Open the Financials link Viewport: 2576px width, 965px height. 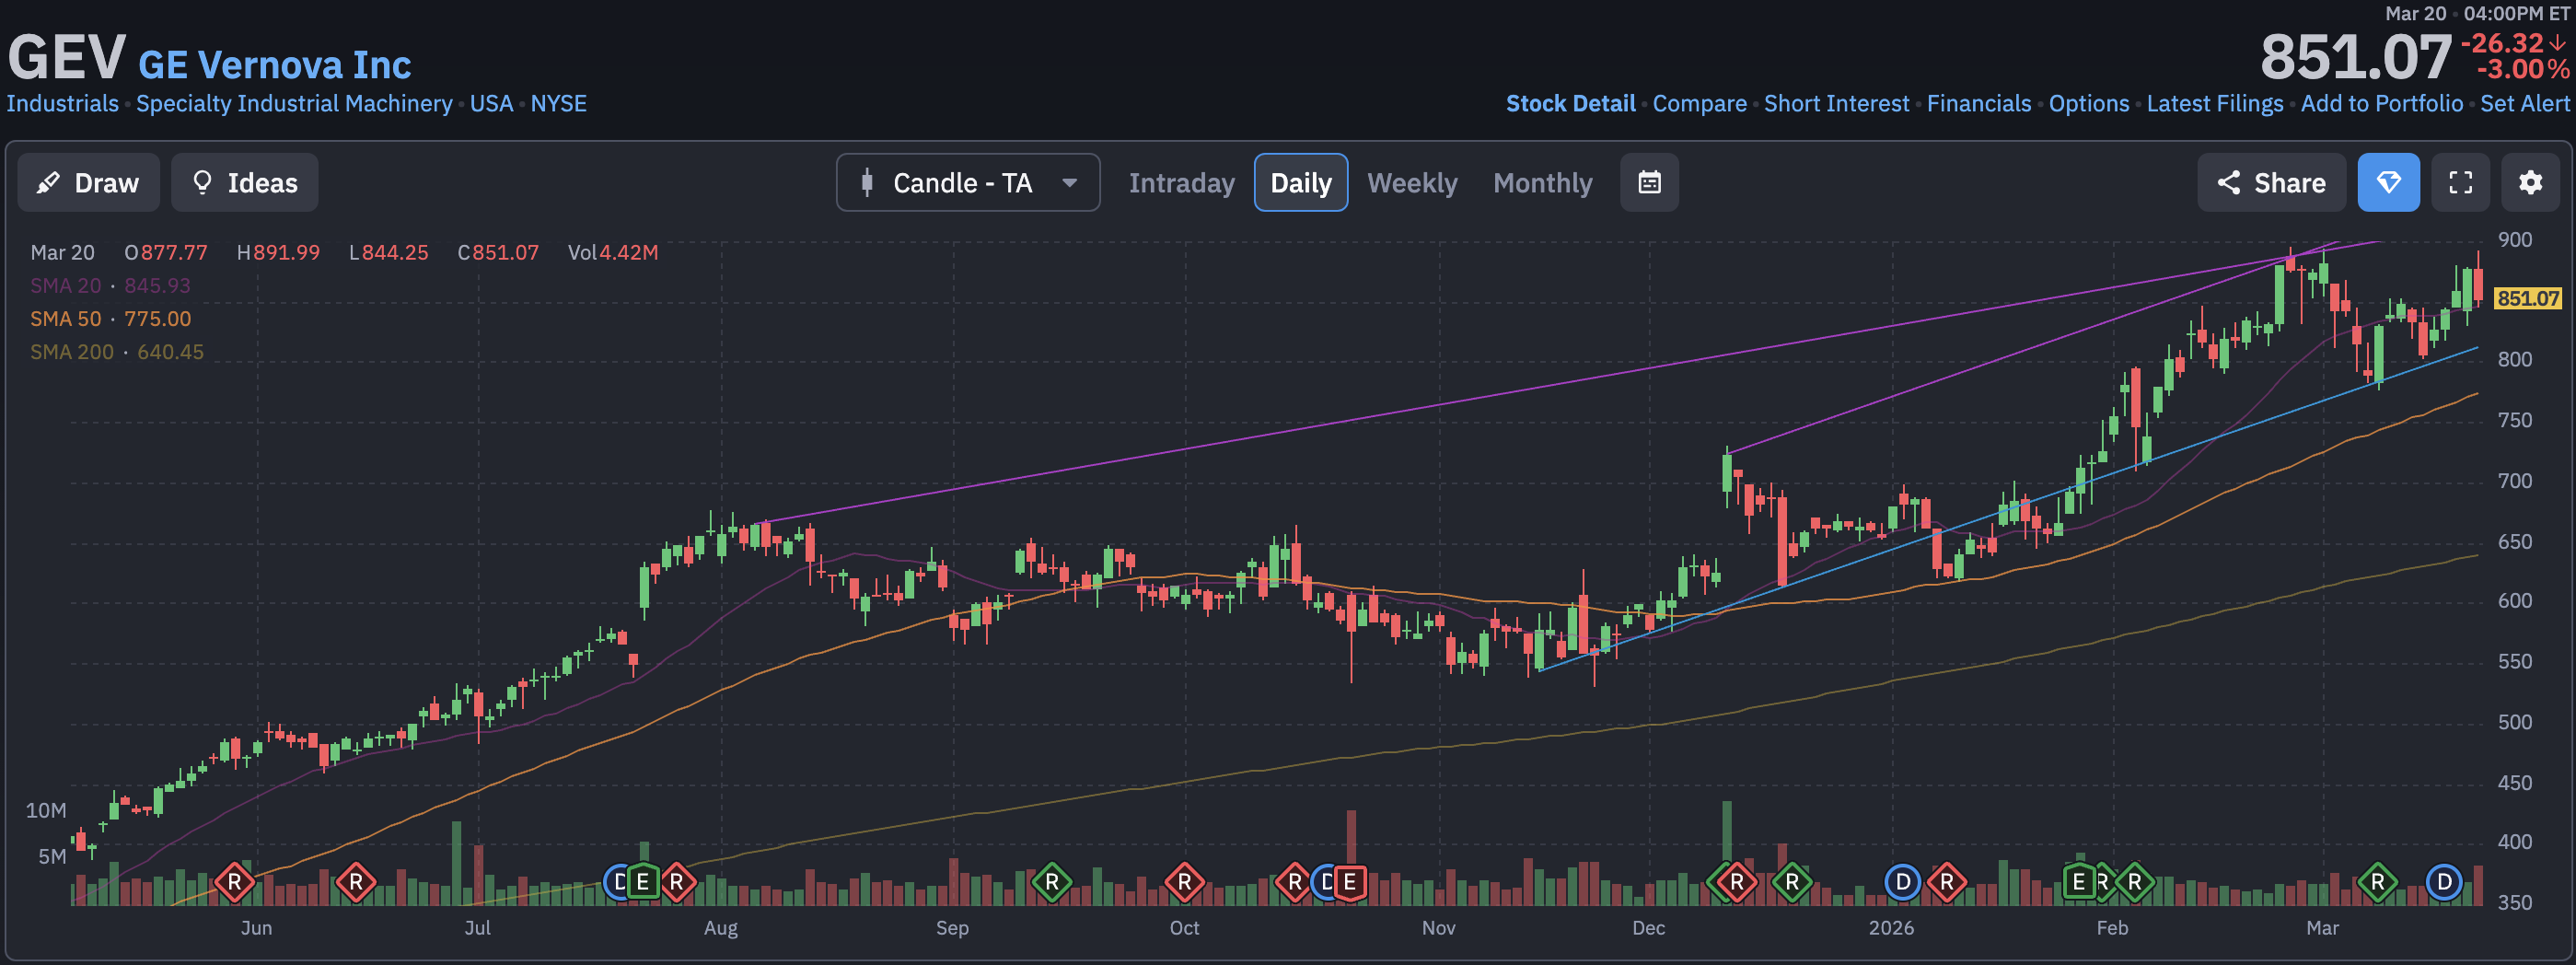pos(1978,103)
